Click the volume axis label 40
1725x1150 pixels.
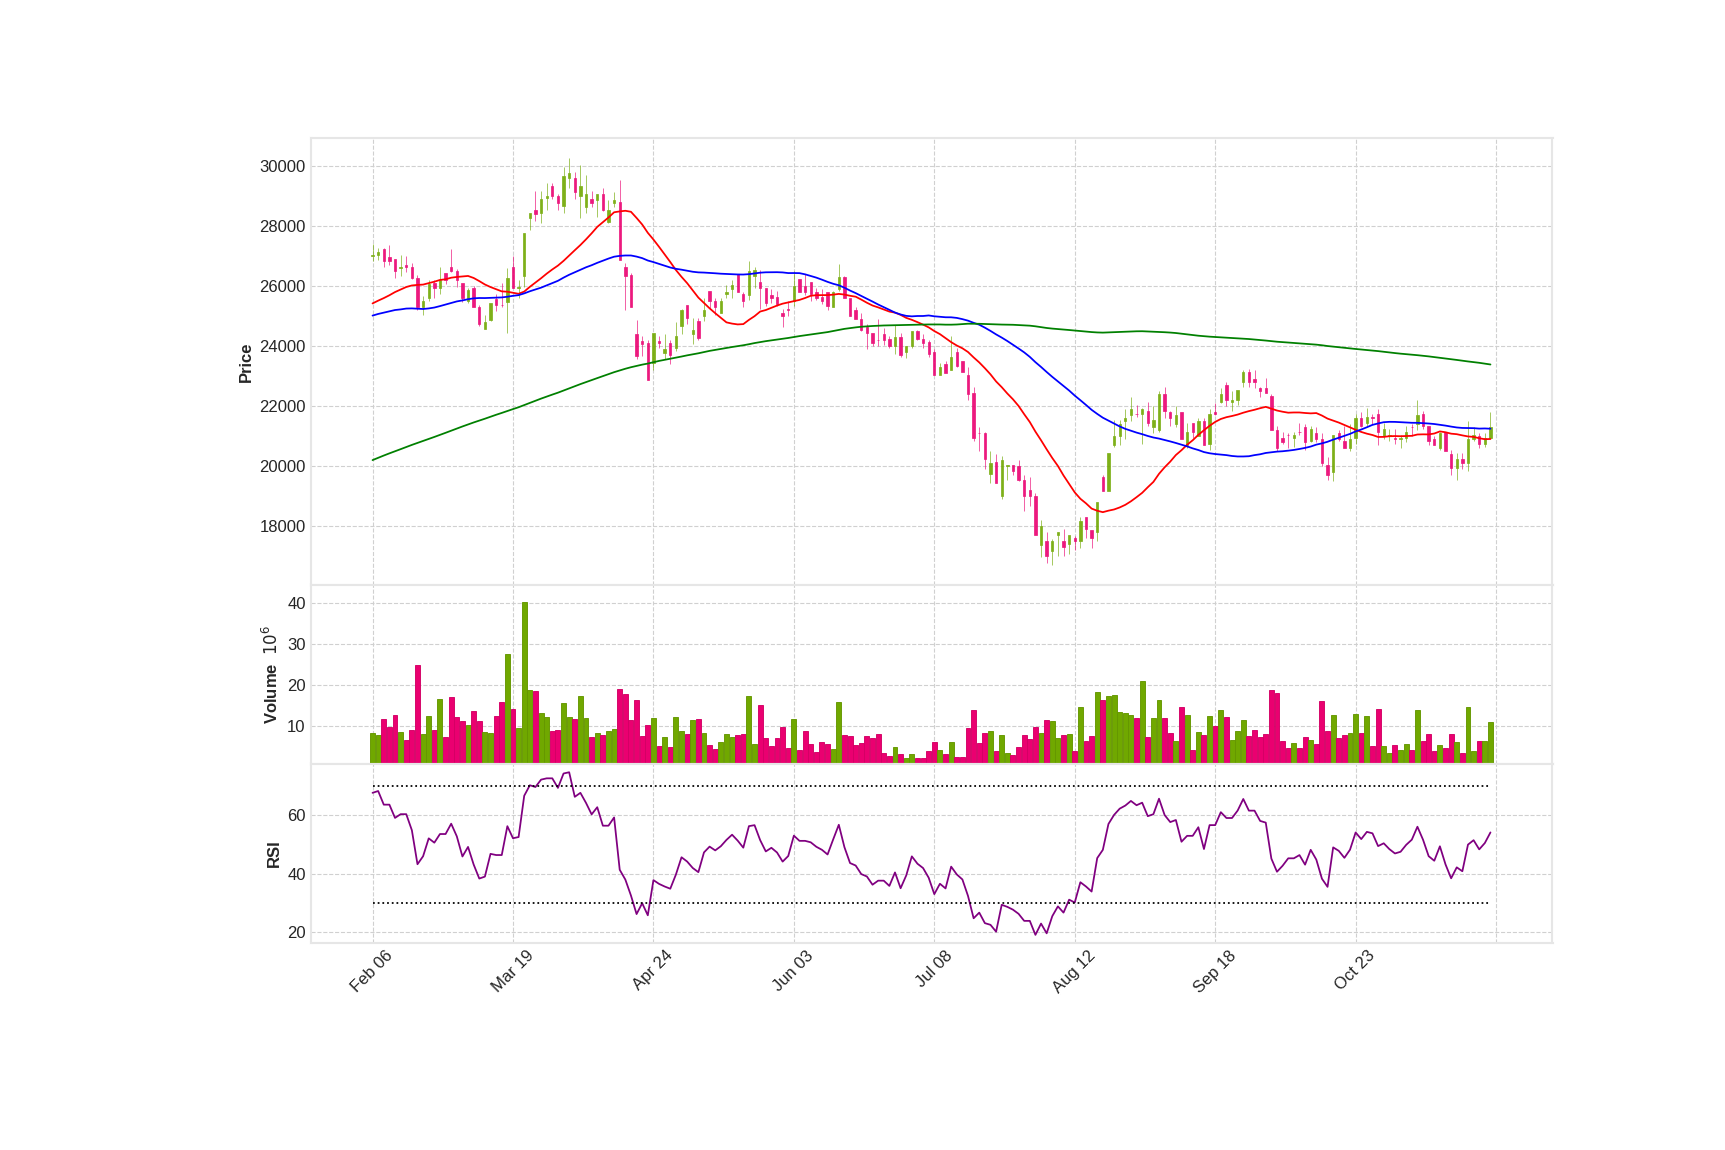pyautogui.click(x=296, y=604)
